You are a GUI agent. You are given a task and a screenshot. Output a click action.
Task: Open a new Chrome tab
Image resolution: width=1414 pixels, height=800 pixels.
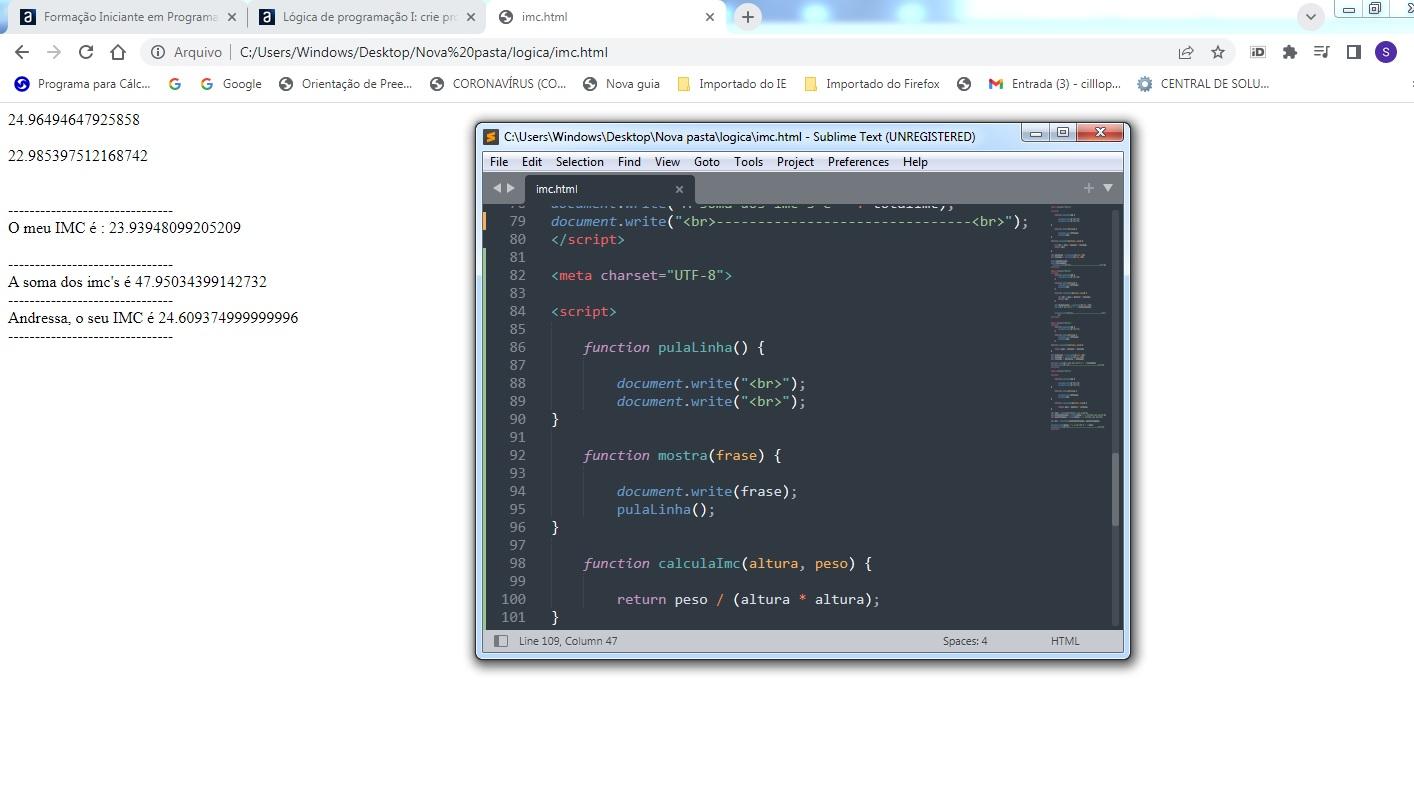(x=748, y=16)
